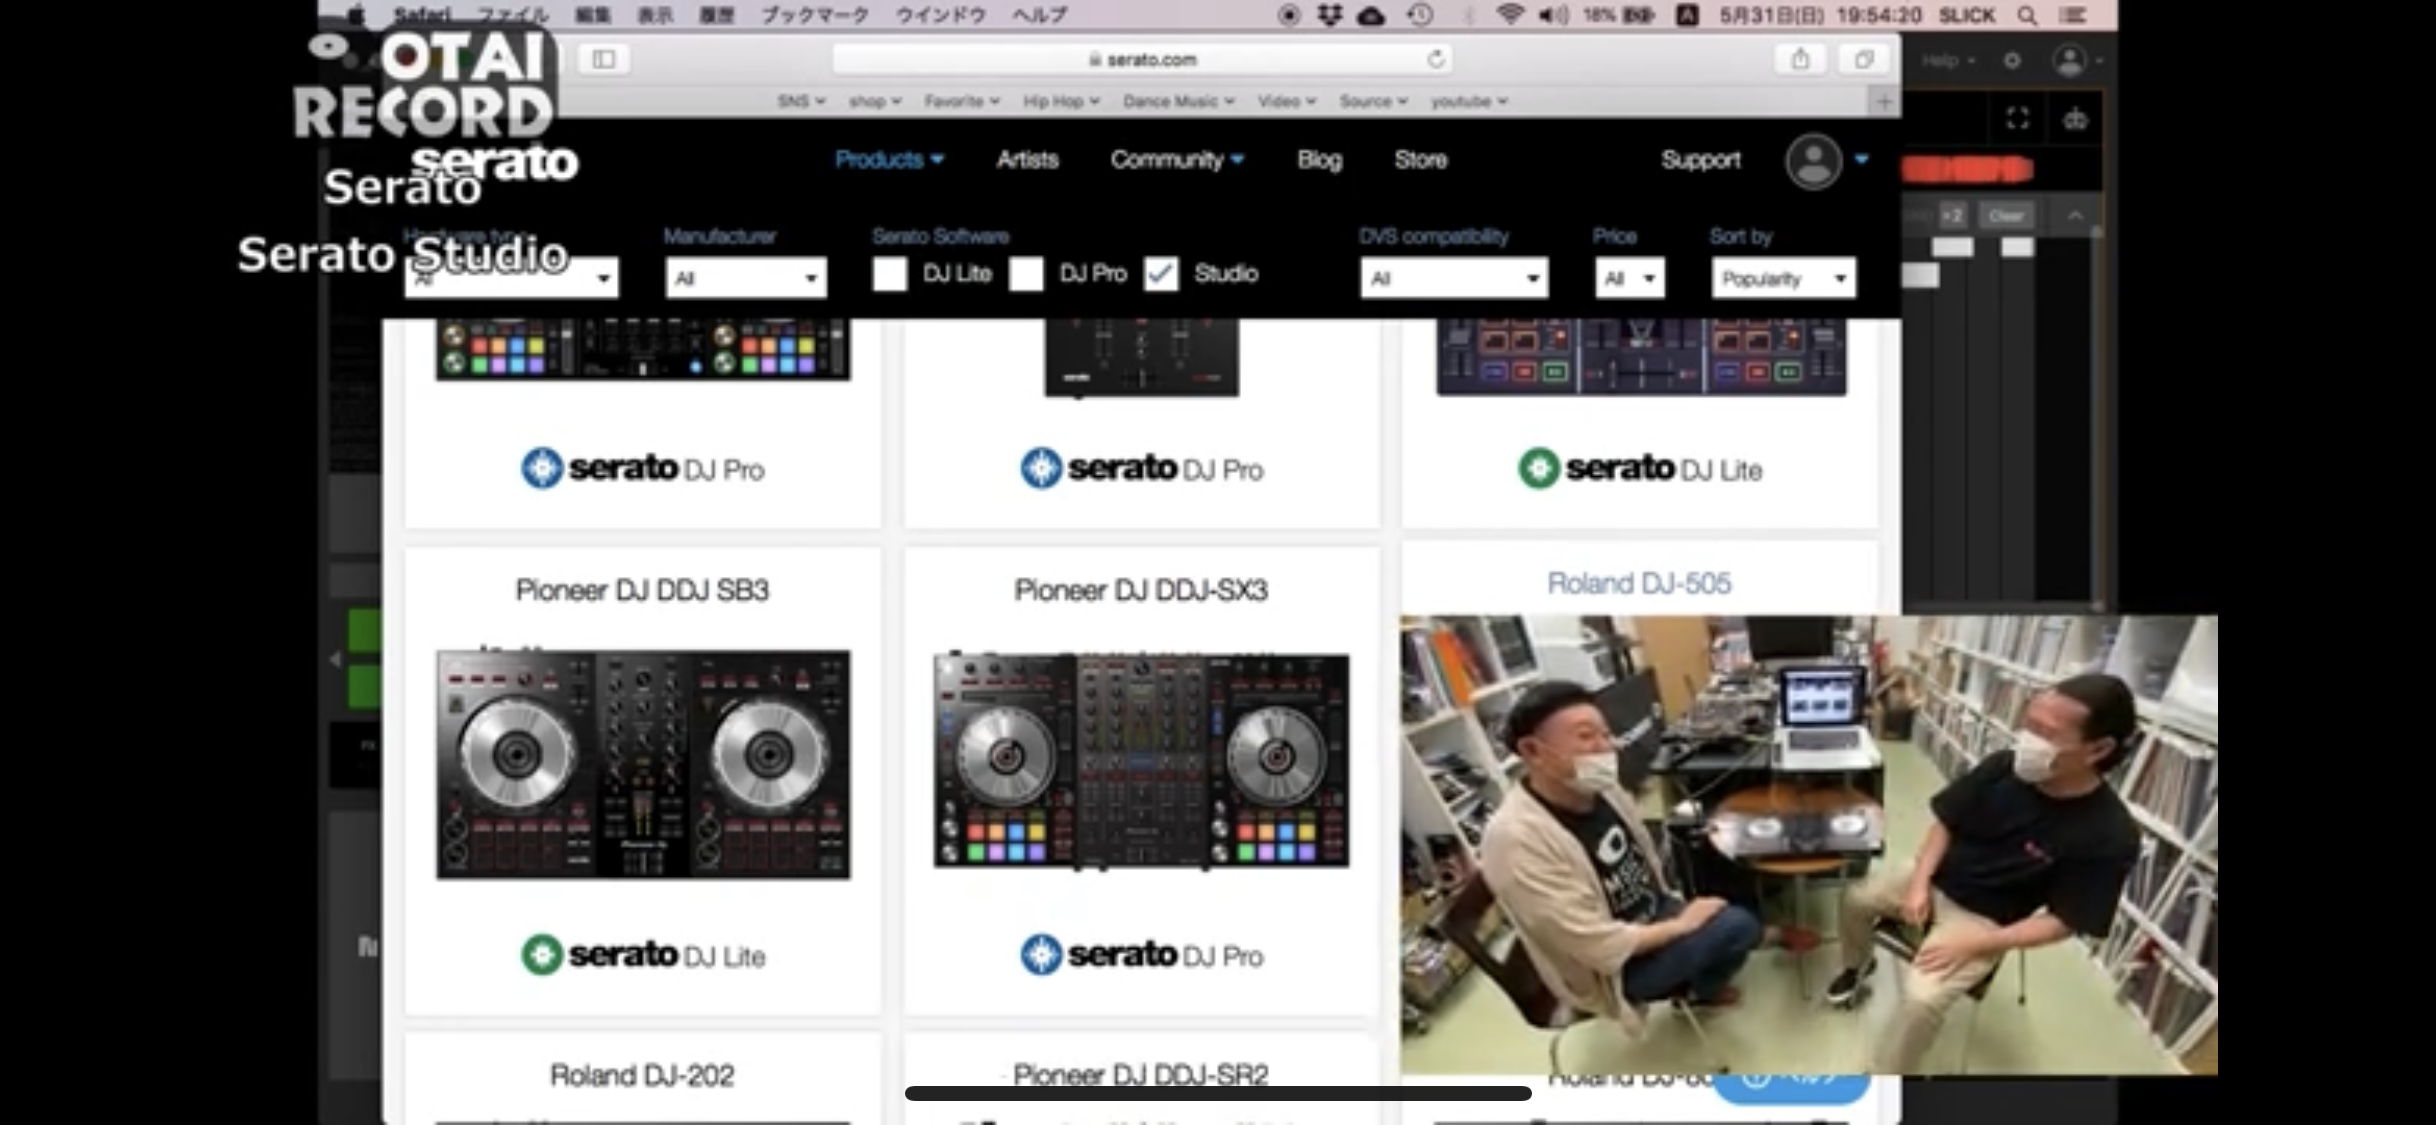Open the Apple menu
The width and height of the screenshot is (2436, 1125).
[356, 15]
